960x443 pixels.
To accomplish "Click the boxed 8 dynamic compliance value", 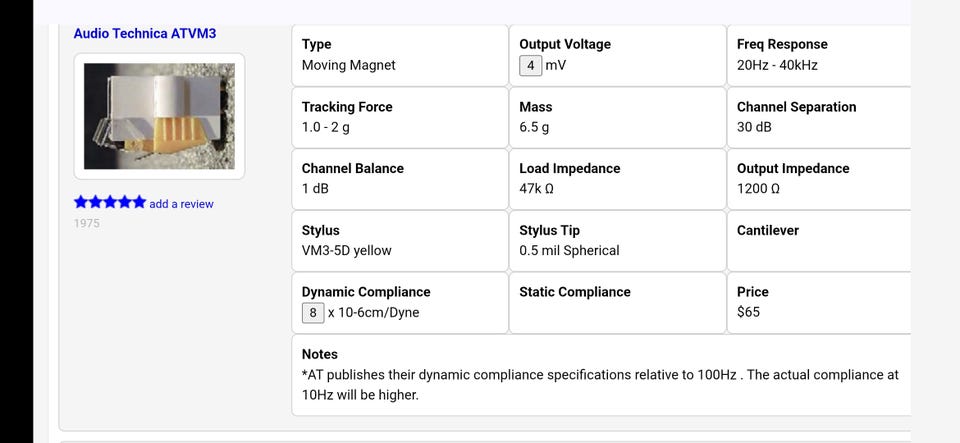I will click(313, 313).
